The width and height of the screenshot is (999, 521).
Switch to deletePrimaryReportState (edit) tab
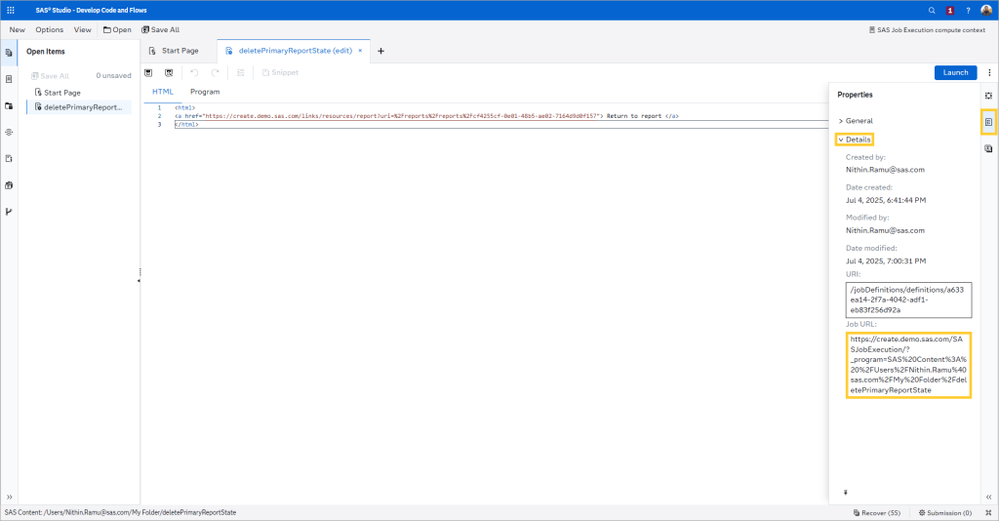294,51
